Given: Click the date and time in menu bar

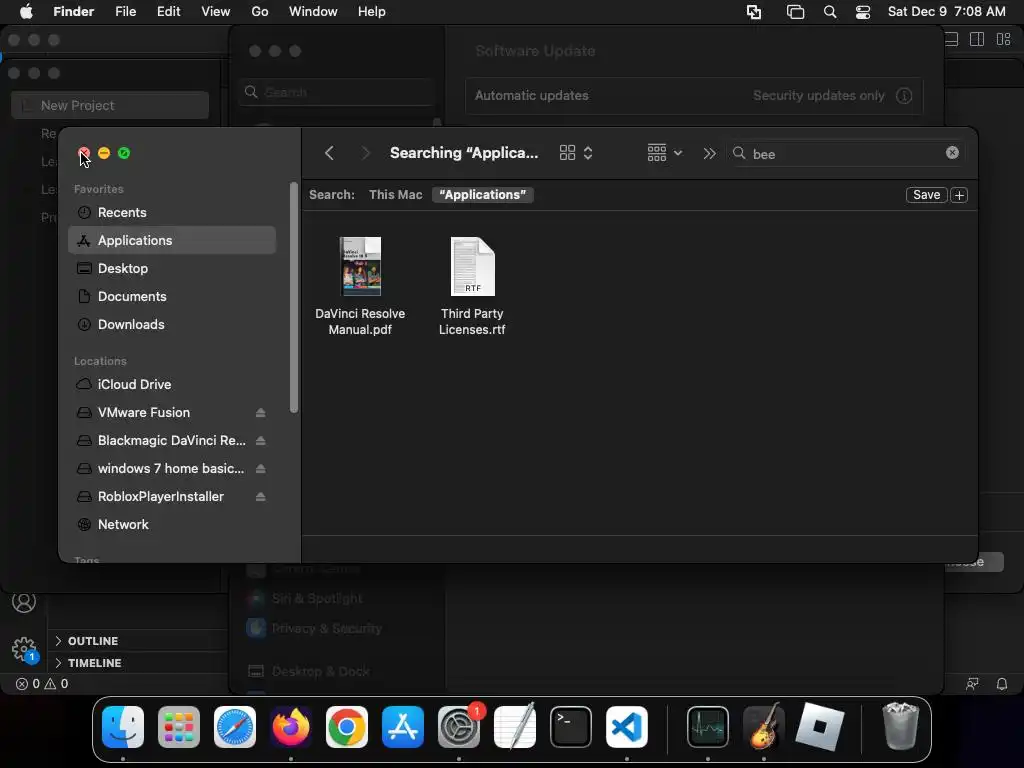Looking at the screenshot, I should tap(946, 12).
